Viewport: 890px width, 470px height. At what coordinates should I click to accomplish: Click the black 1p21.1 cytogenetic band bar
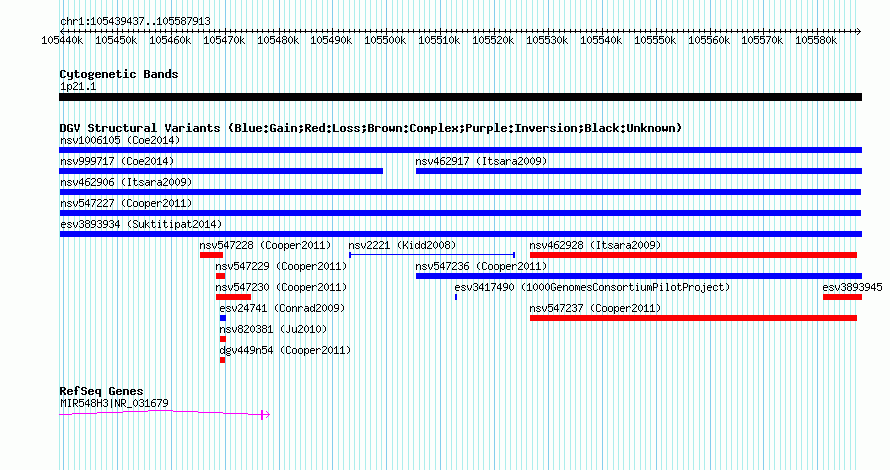coord(460,97)
